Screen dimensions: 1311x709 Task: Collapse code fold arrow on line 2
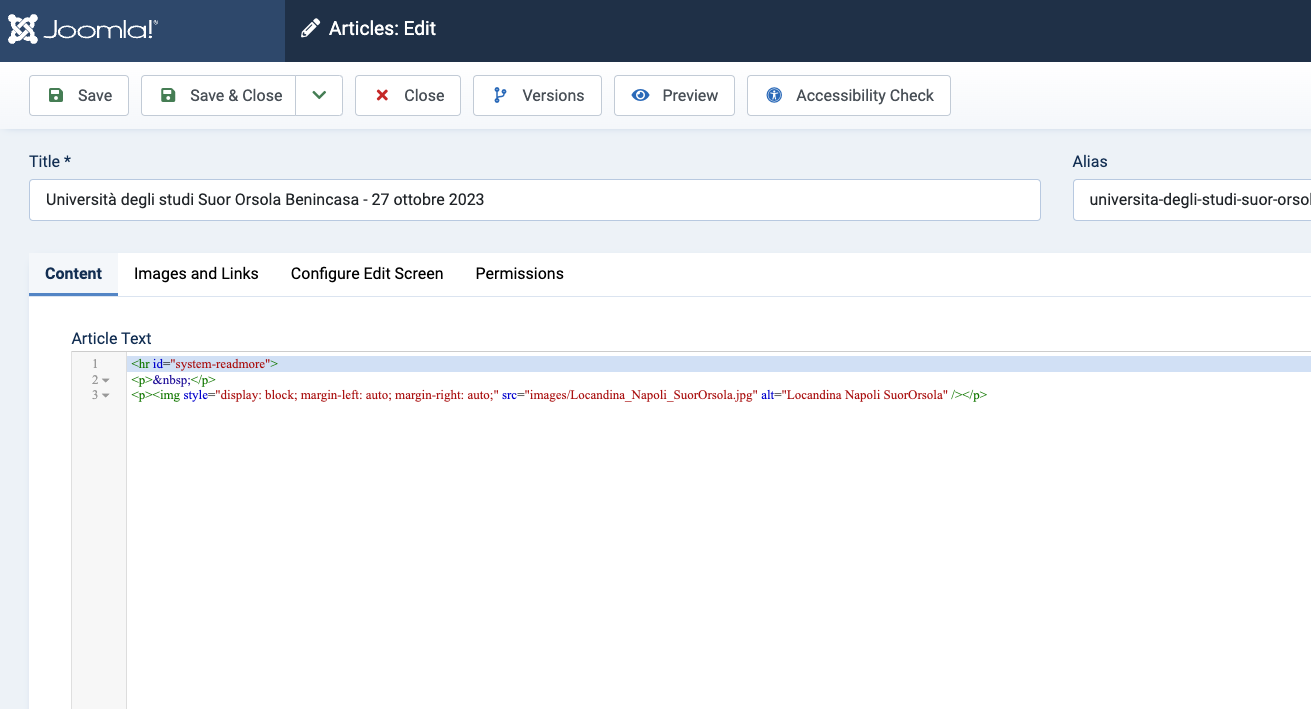coord(106,380)
